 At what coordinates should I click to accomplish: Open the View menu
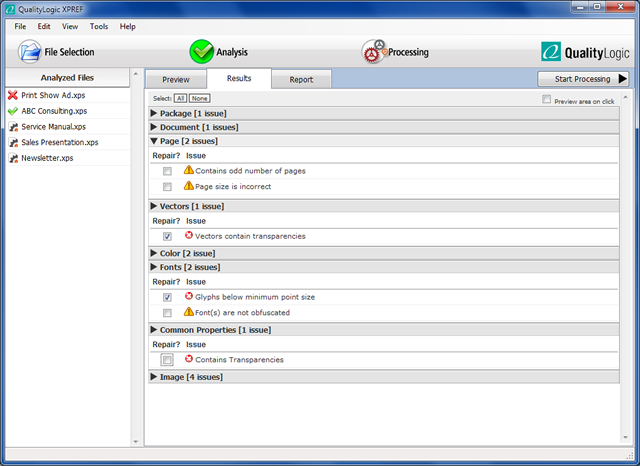pos(70,27)
